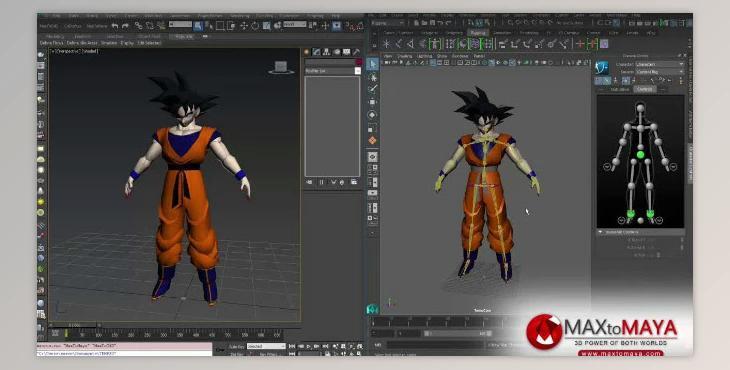This screenshot has width=730, height=370.
Task: Play the animation in 3ds Max playback controls
Action: coord(309,347)
